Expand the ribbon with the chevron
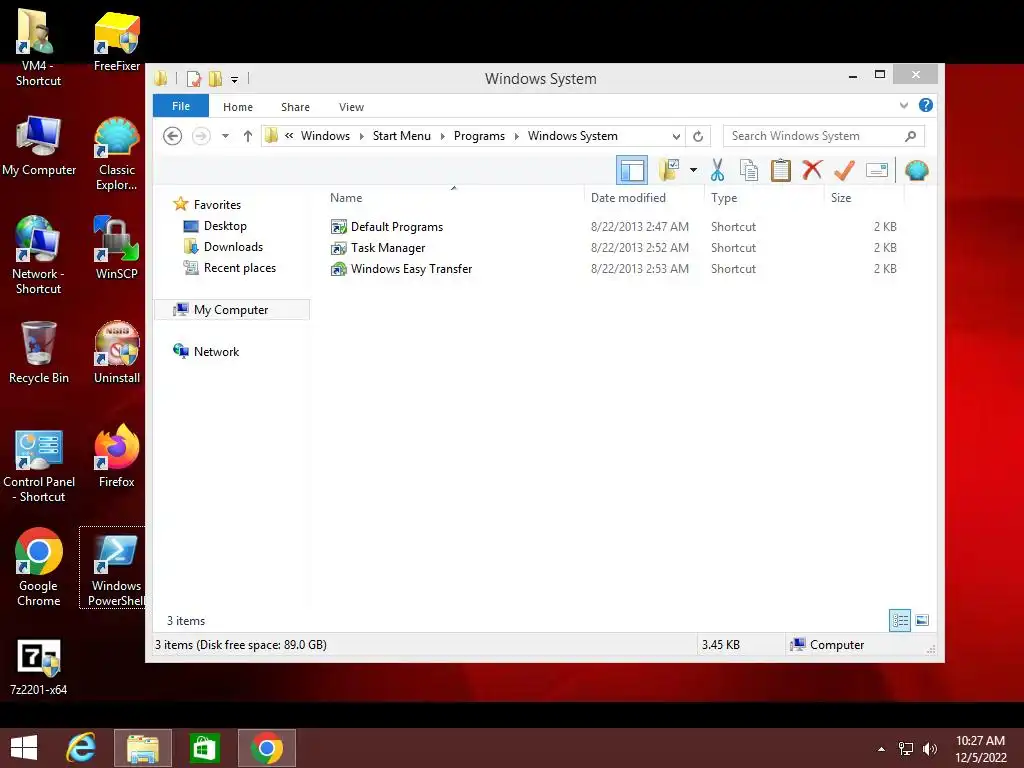The height and width of the screenshot is (768, 1024). [x=904, y=105]
